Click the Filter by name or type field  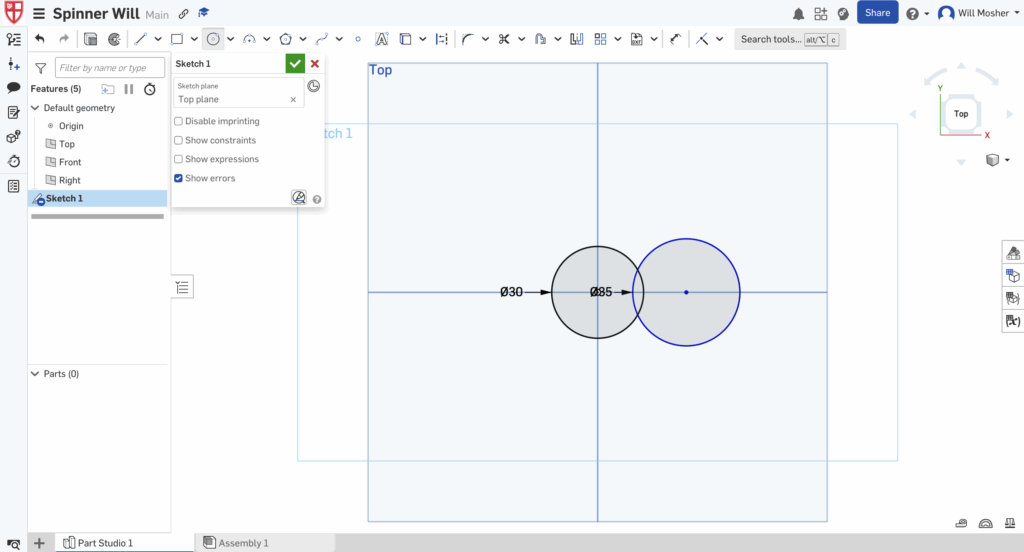(x=109, y=68)
